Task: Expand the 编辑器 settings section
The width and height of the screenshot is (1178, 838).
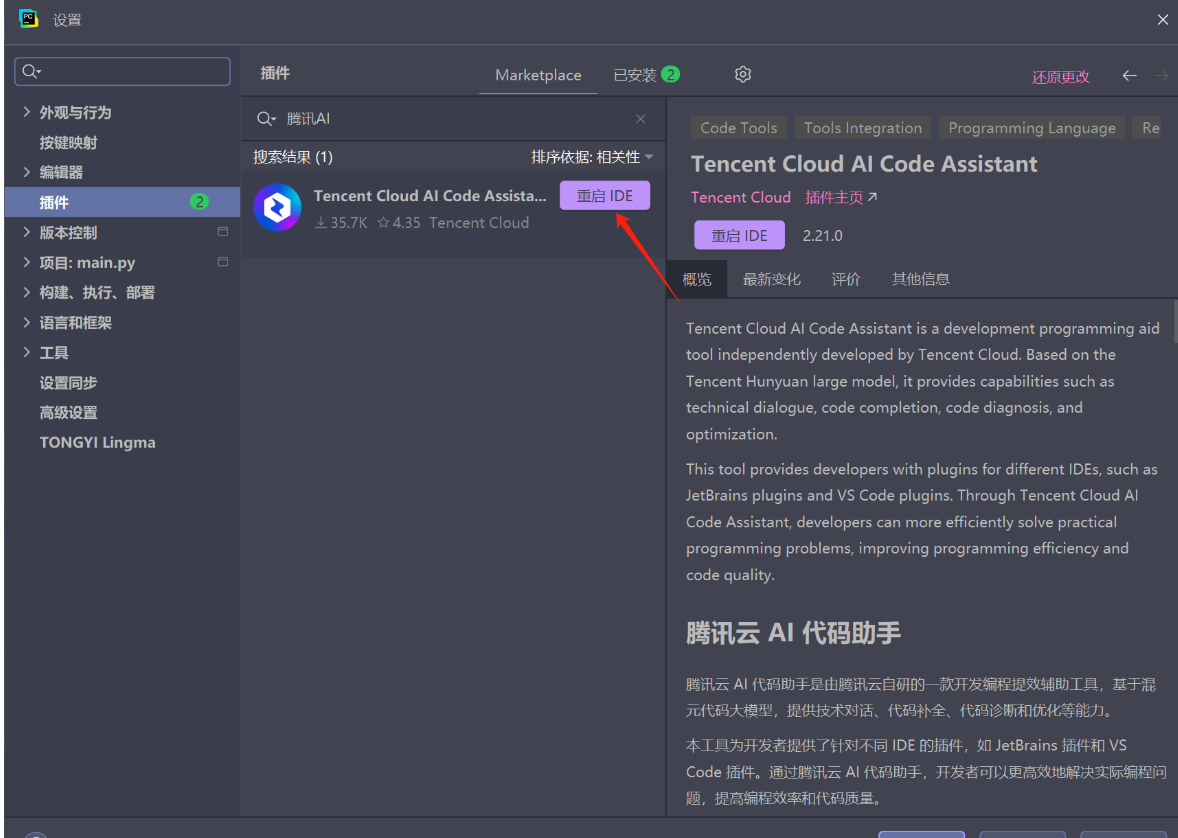Action: [27, 172]
